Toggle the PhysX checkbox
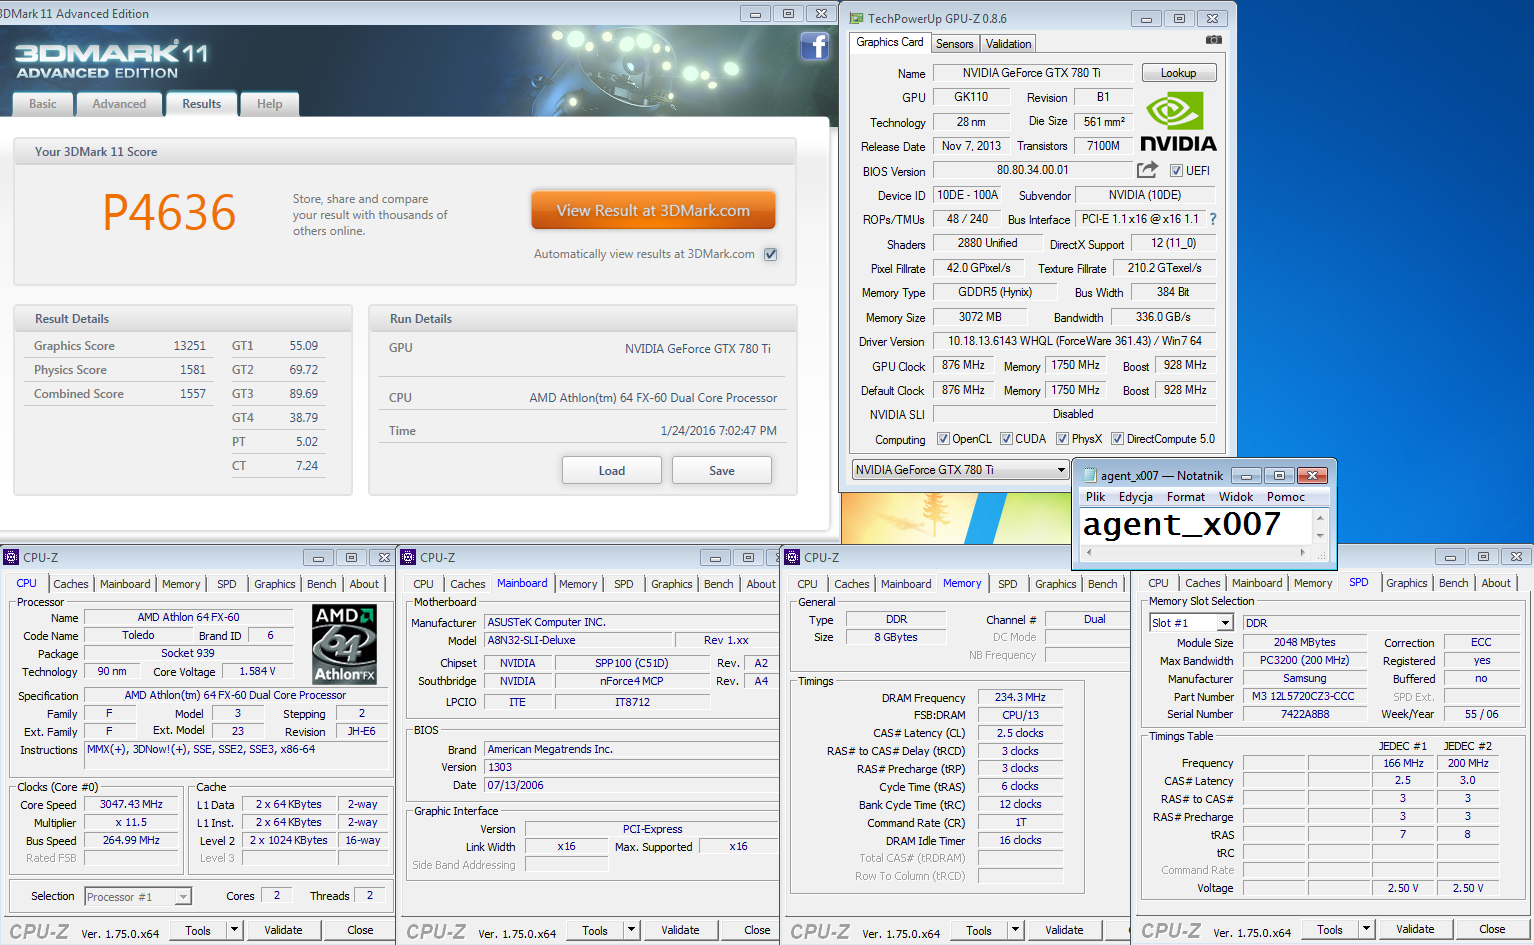Image resolution: width=1534 pixels, height=945 pixels. (1063, 439)
